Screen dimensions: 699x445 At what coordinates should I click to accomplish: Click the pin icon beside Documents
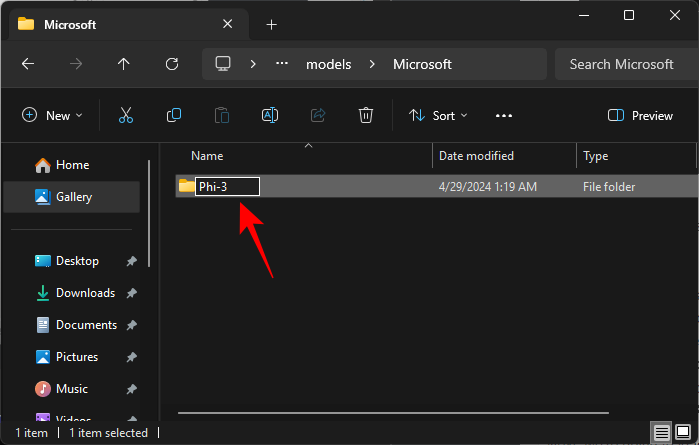tap(132, 326)
